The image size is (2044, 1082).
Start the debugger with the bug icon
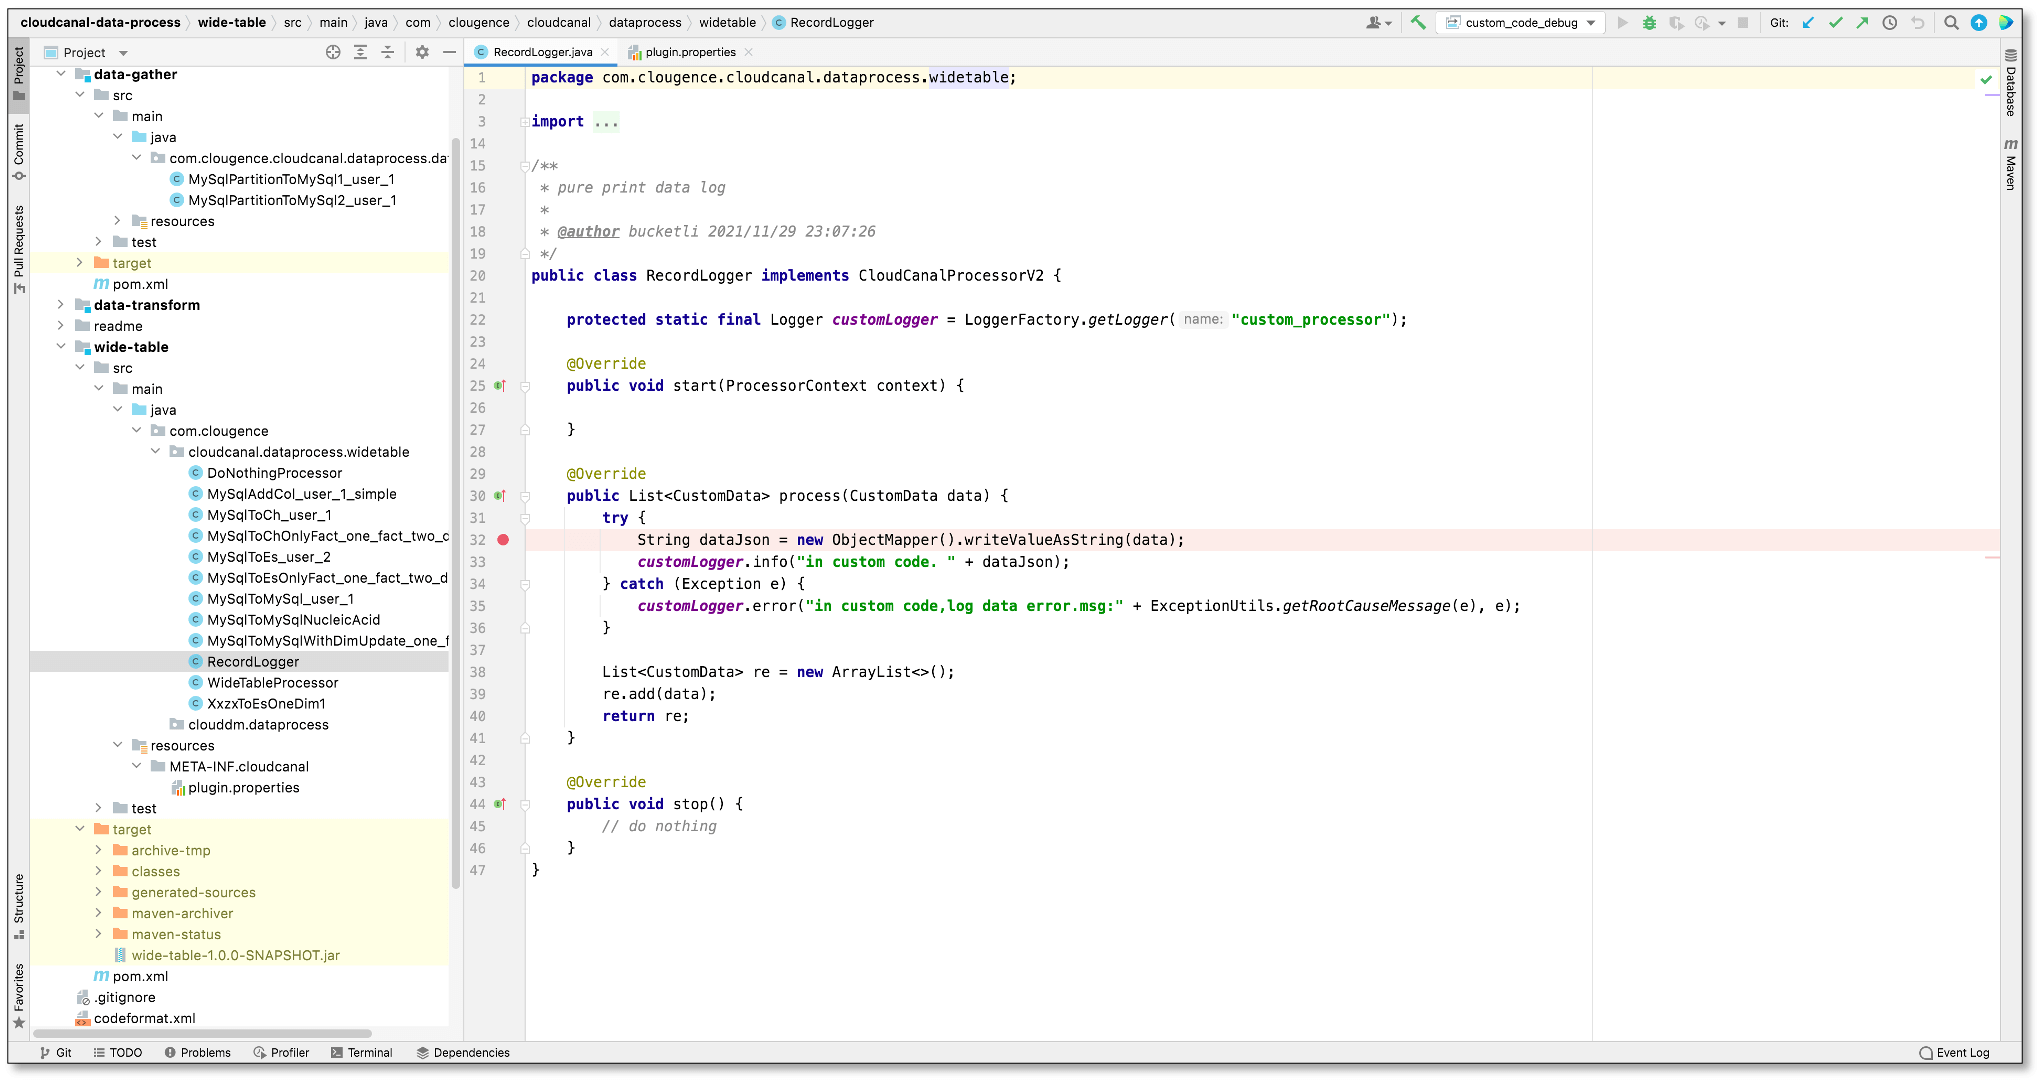tap(1649, 22)
